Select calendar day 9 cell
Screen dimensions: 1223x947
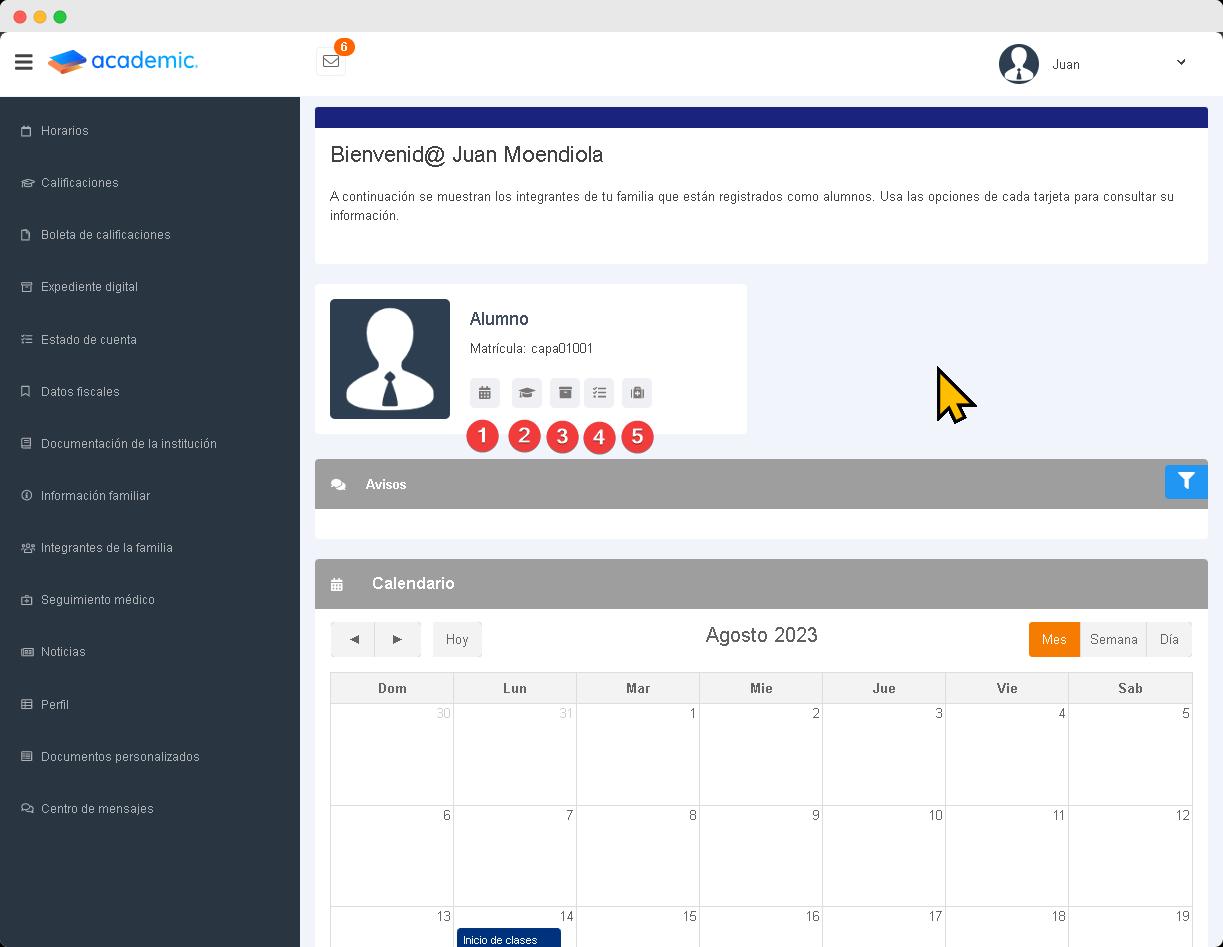pyautogui.click(x=761, y=856)
